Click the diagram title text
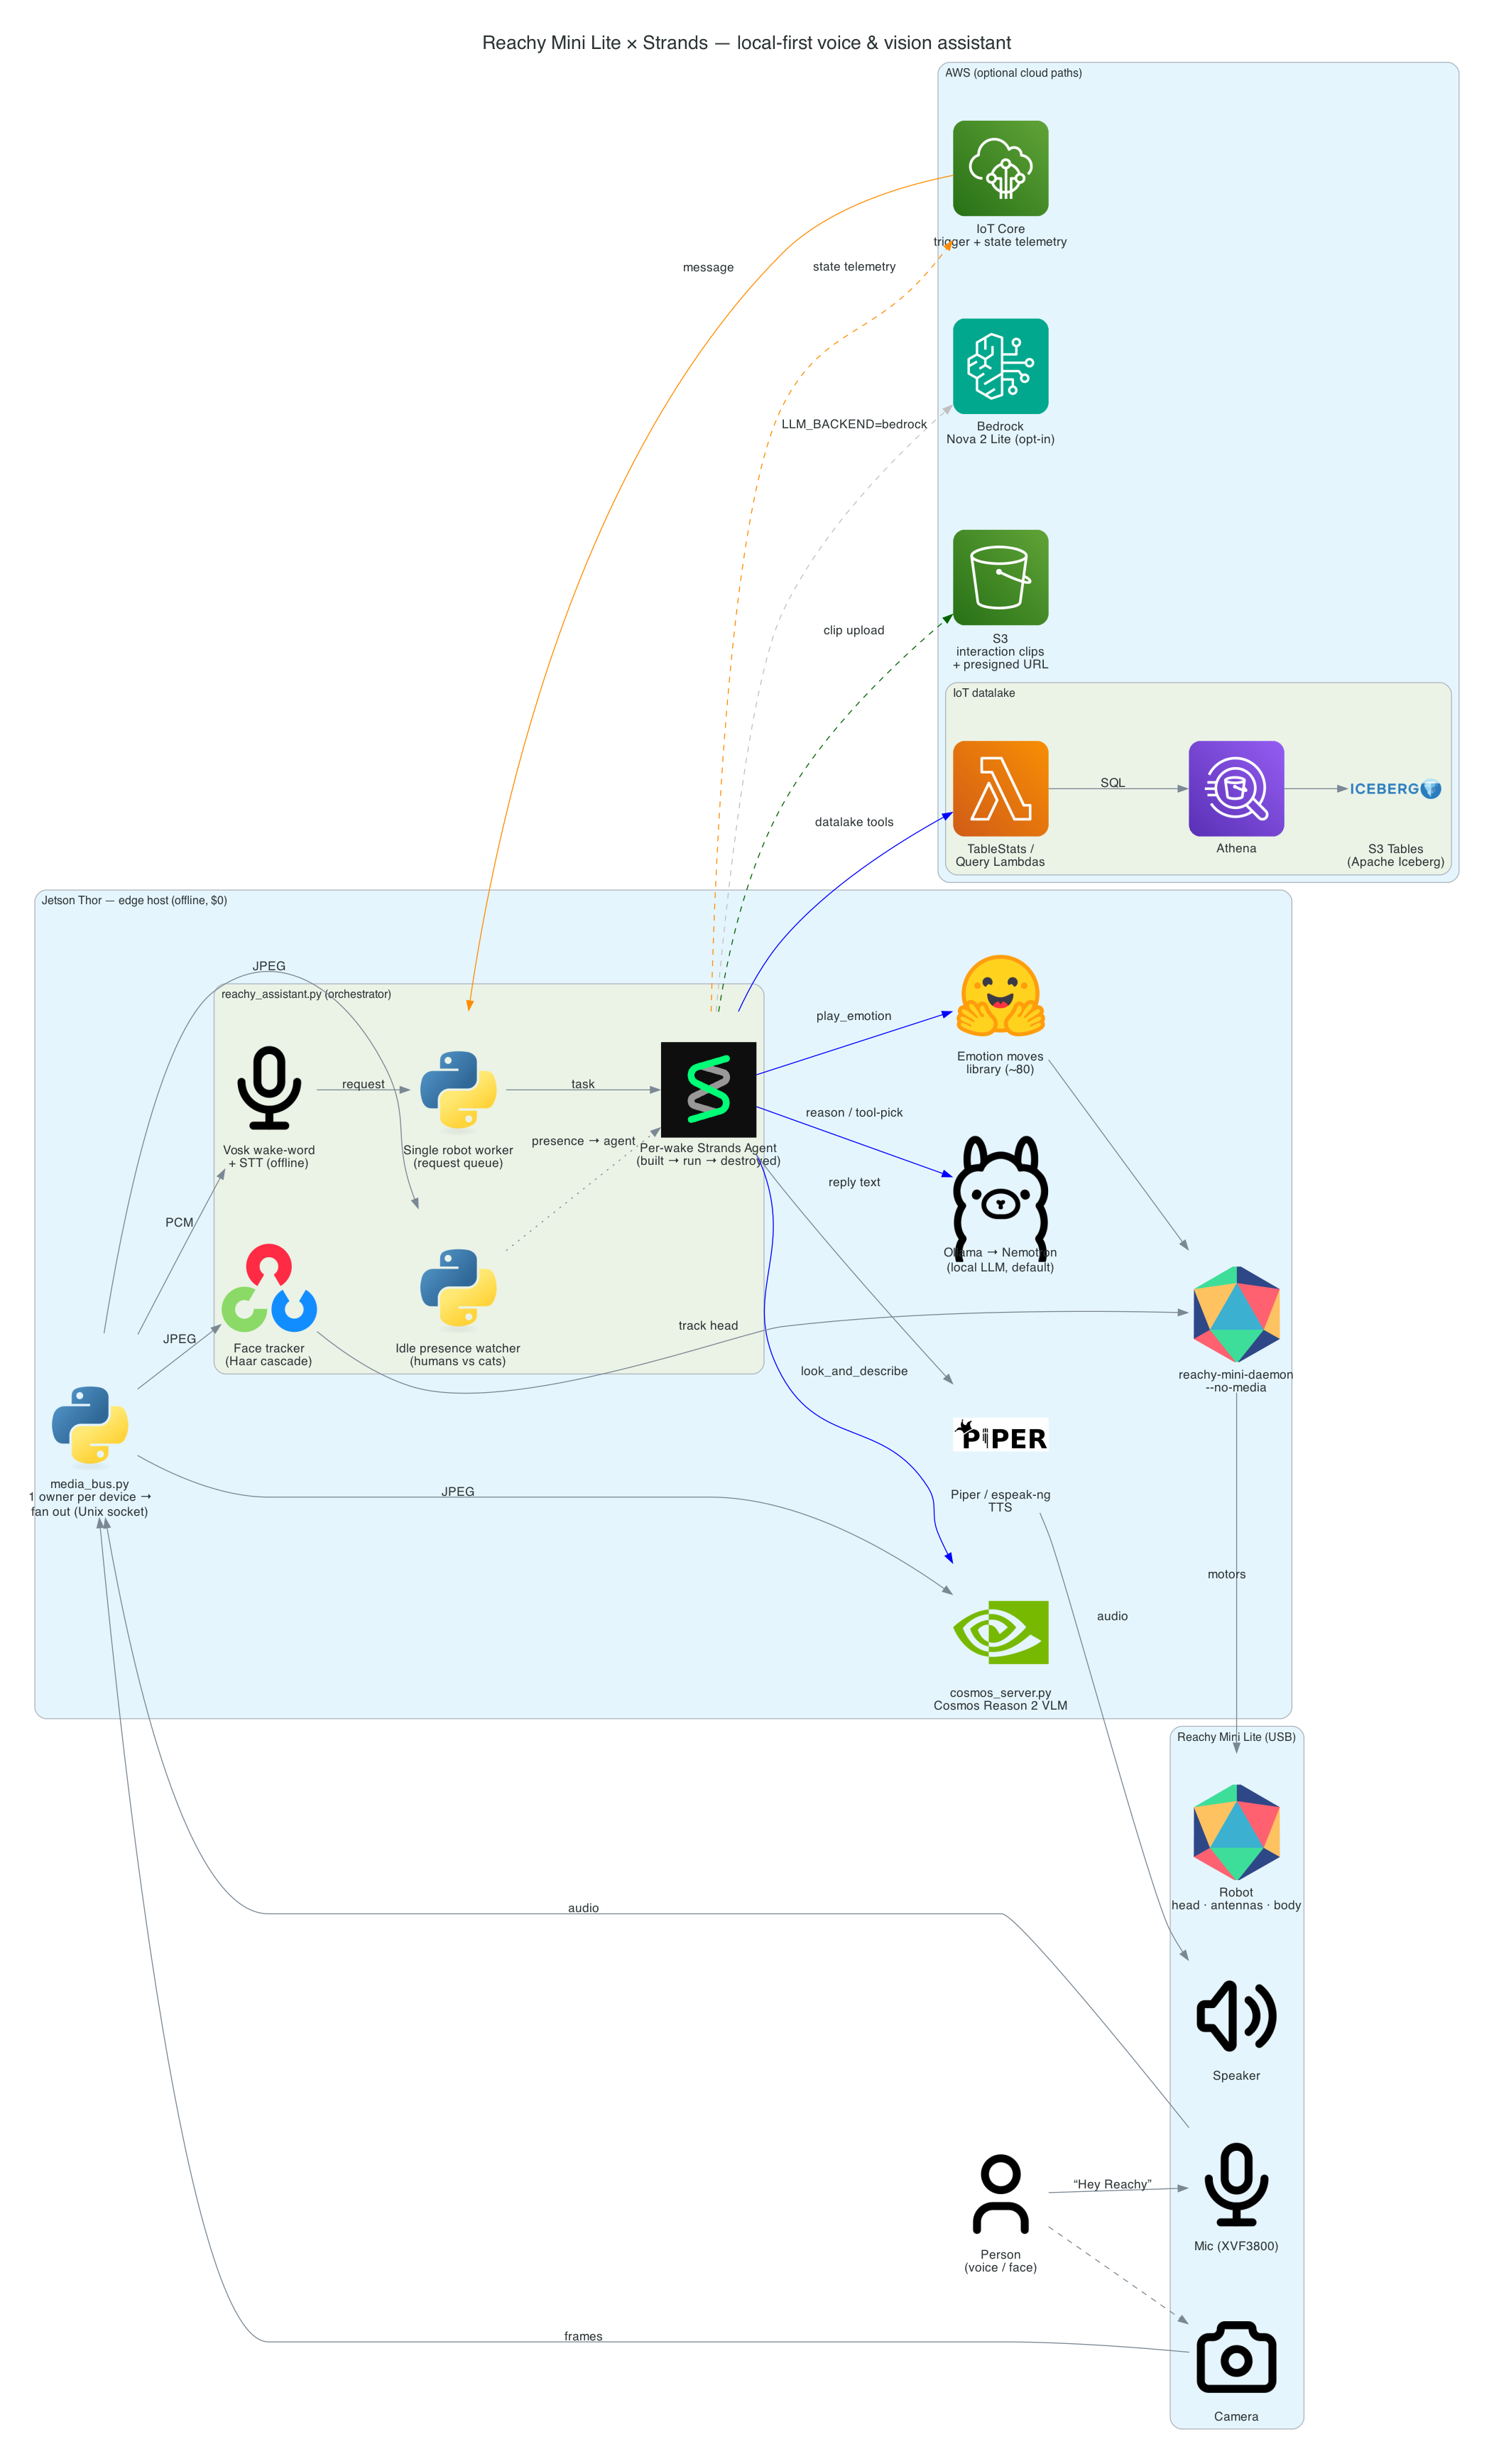The image size is (1494, 2464). [746, 43]
